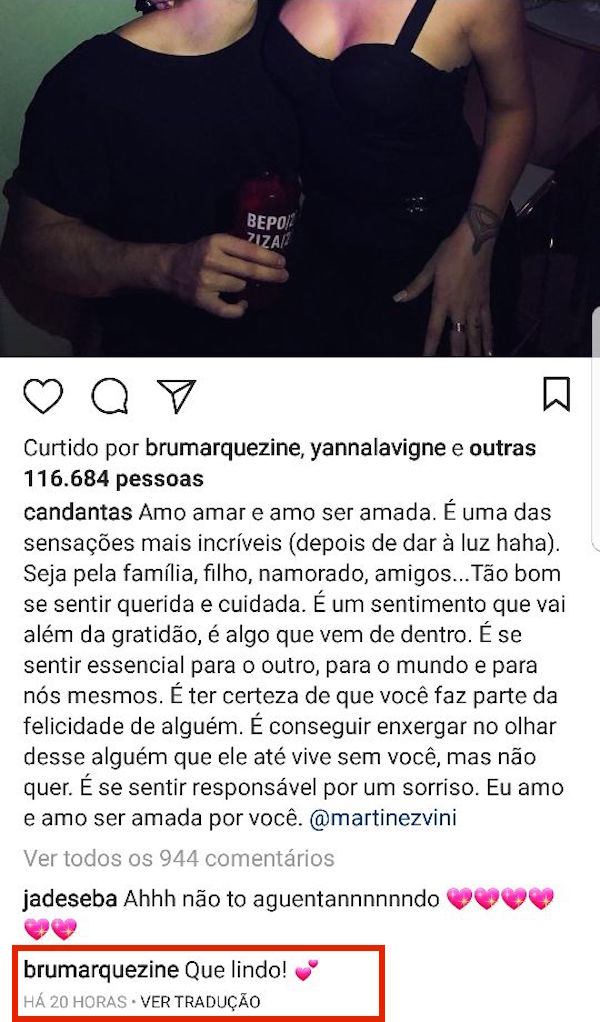Open yannalavigne profile in likes line
The image size is (600, 1022).
click(378, 448)
